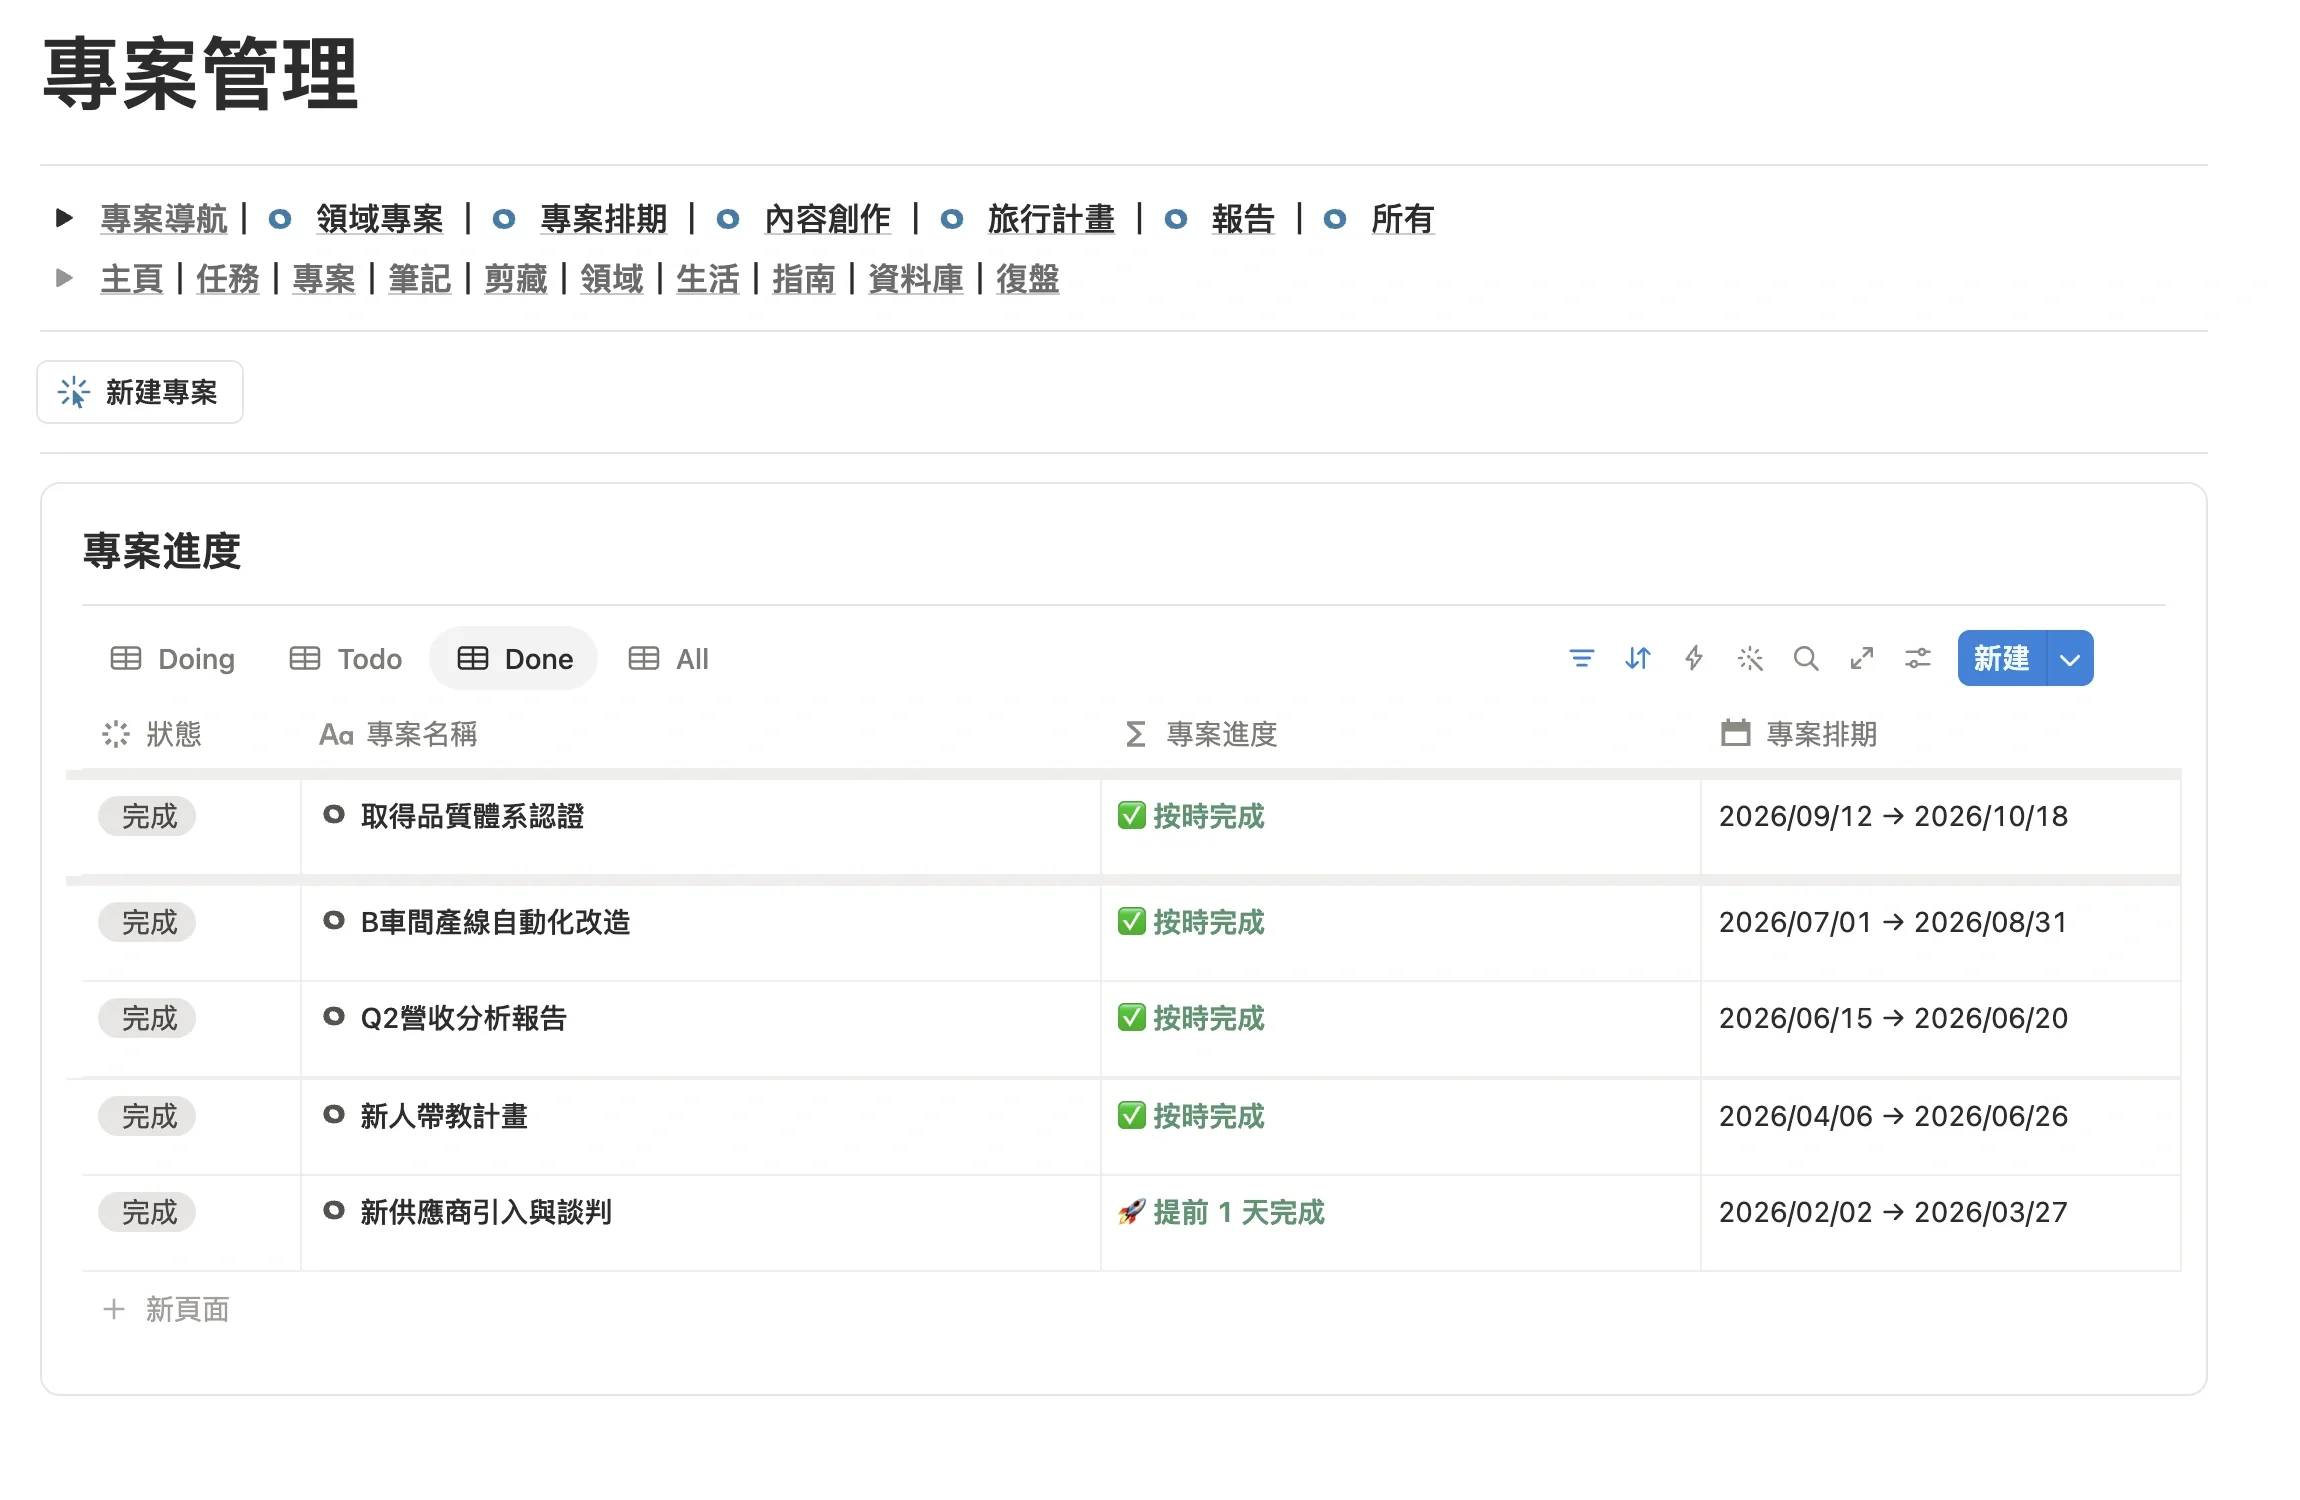Expand the 主頁 navigation toggle triangle
The height and width of the screenshot is (1500, 2300).
[64, 278]
